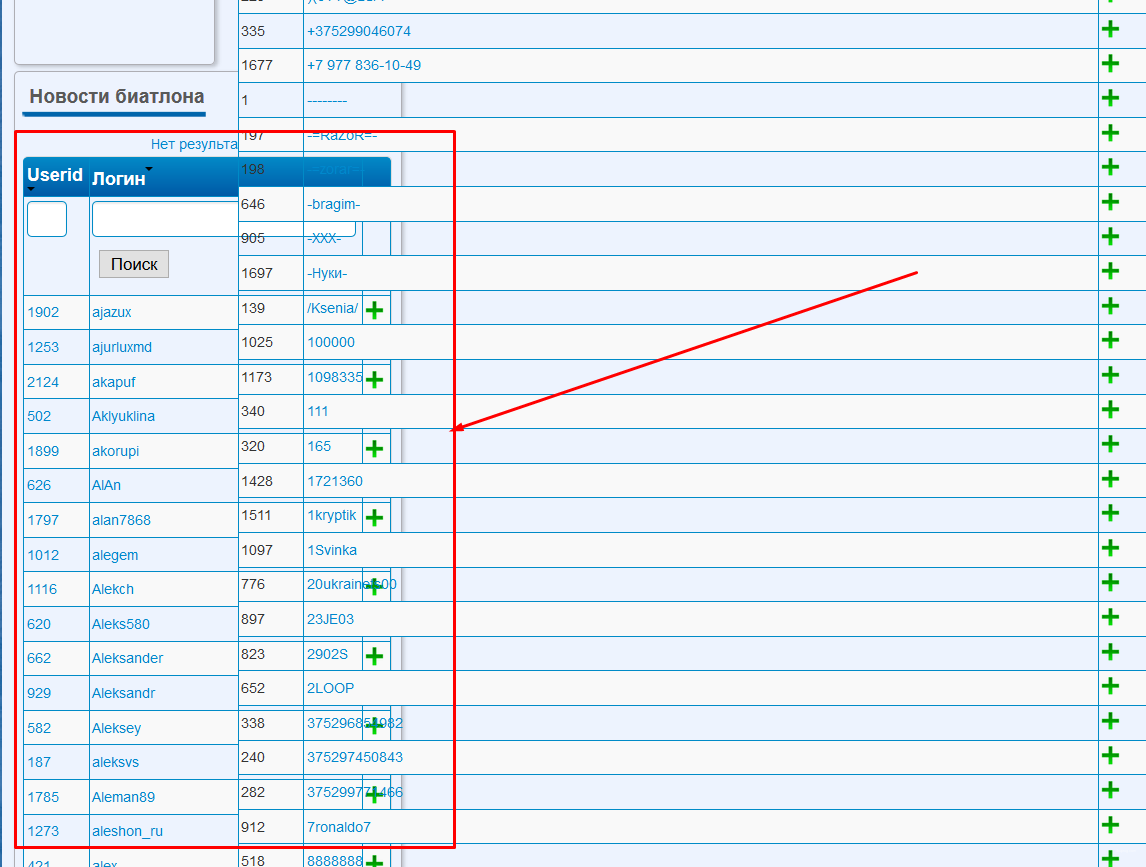The height and width of the screenshot is (867, 1146).
Task: Click the green plus for -XXX-
Action: (1109, 237)
